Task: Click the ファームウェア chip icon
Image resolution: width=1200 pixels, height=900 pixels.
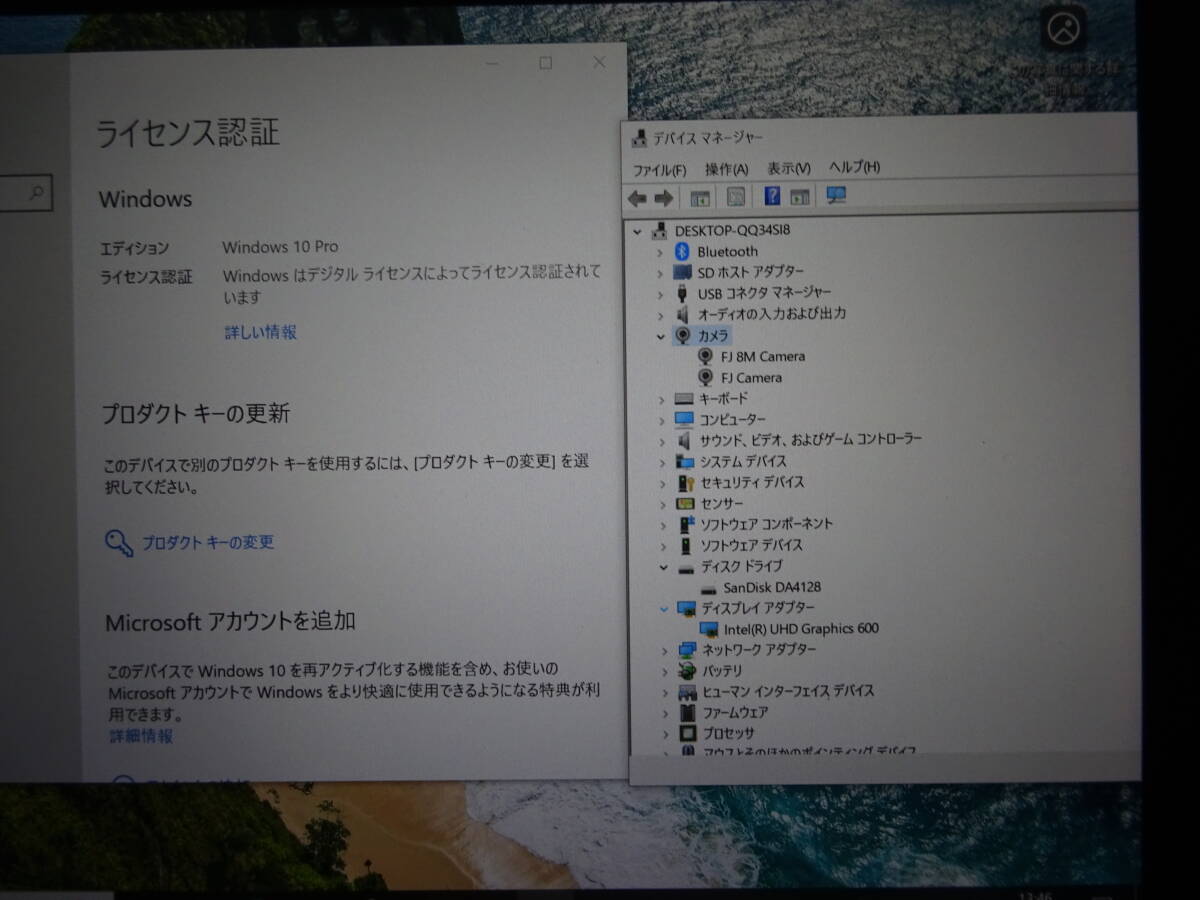Action: coord(687,713)
